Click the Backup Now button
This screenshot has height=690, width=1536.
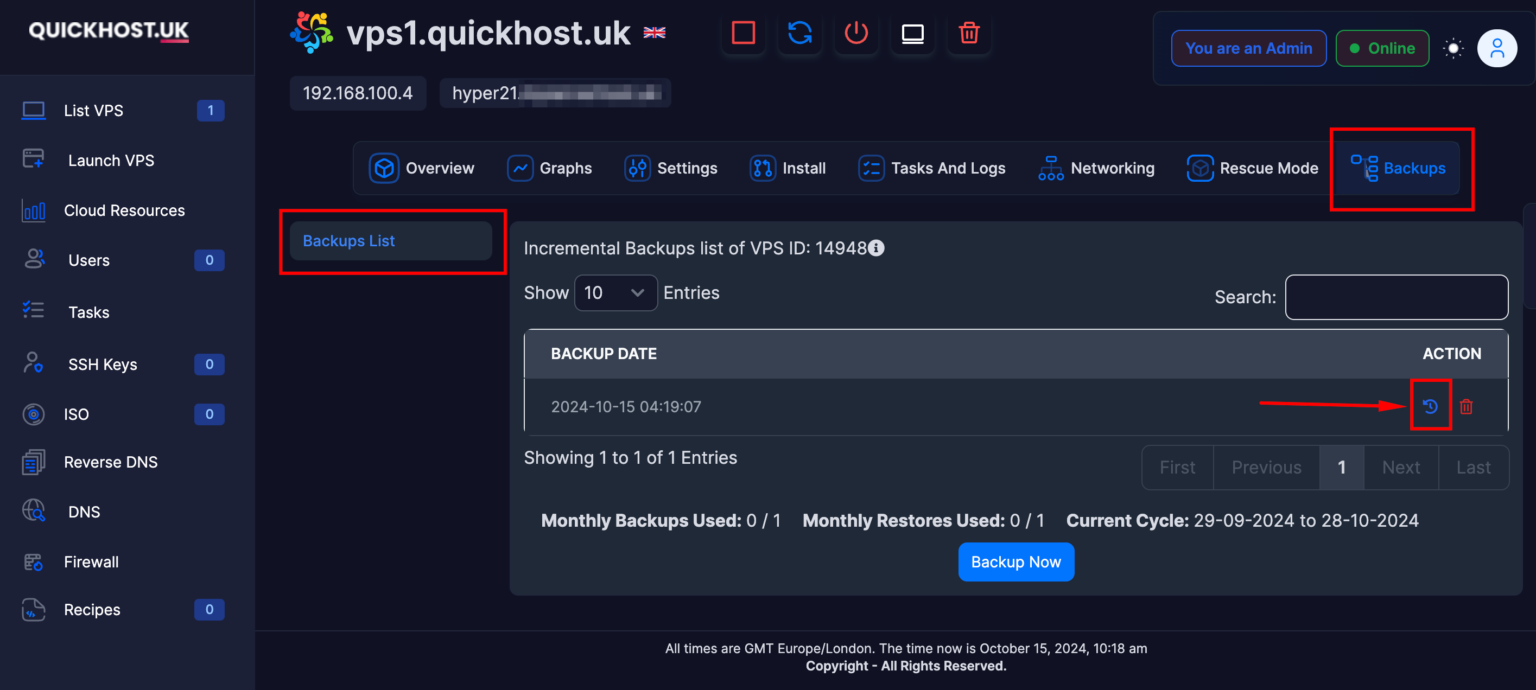coord(1016,562)
